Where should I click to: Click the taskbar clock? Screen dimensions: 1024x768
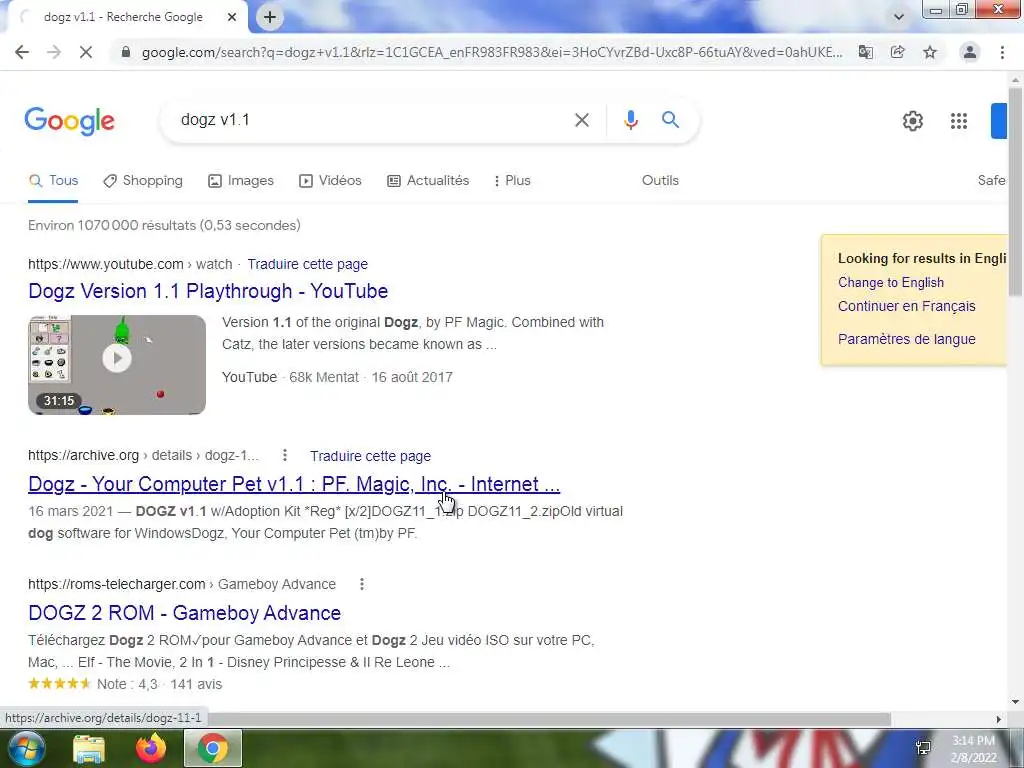pyautogui.click(x=974, y=749)
